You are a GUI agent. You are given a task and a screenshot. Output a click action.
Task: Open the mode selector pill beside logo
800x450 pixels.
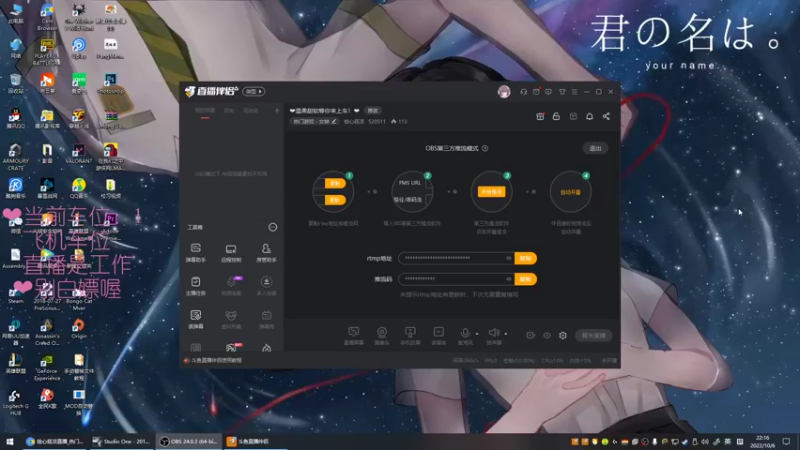coord(254,92)
